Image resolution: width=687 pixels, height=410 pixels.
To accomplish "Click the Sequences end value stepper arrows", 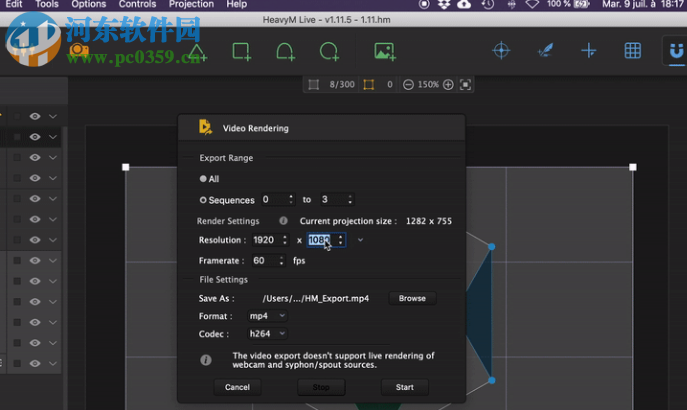I will pos(350,199).
